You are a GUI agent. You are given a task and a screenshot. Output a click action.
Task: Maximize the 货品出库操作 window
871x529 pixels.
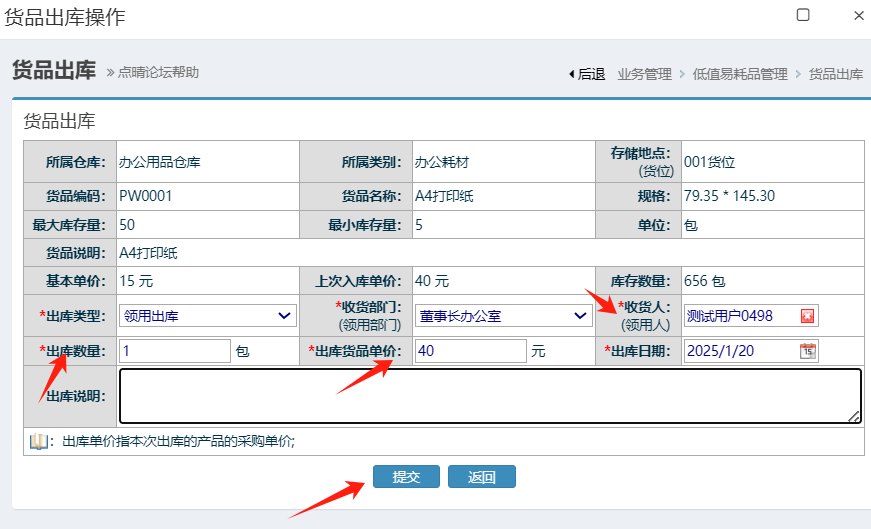click(x=802, y=15)
